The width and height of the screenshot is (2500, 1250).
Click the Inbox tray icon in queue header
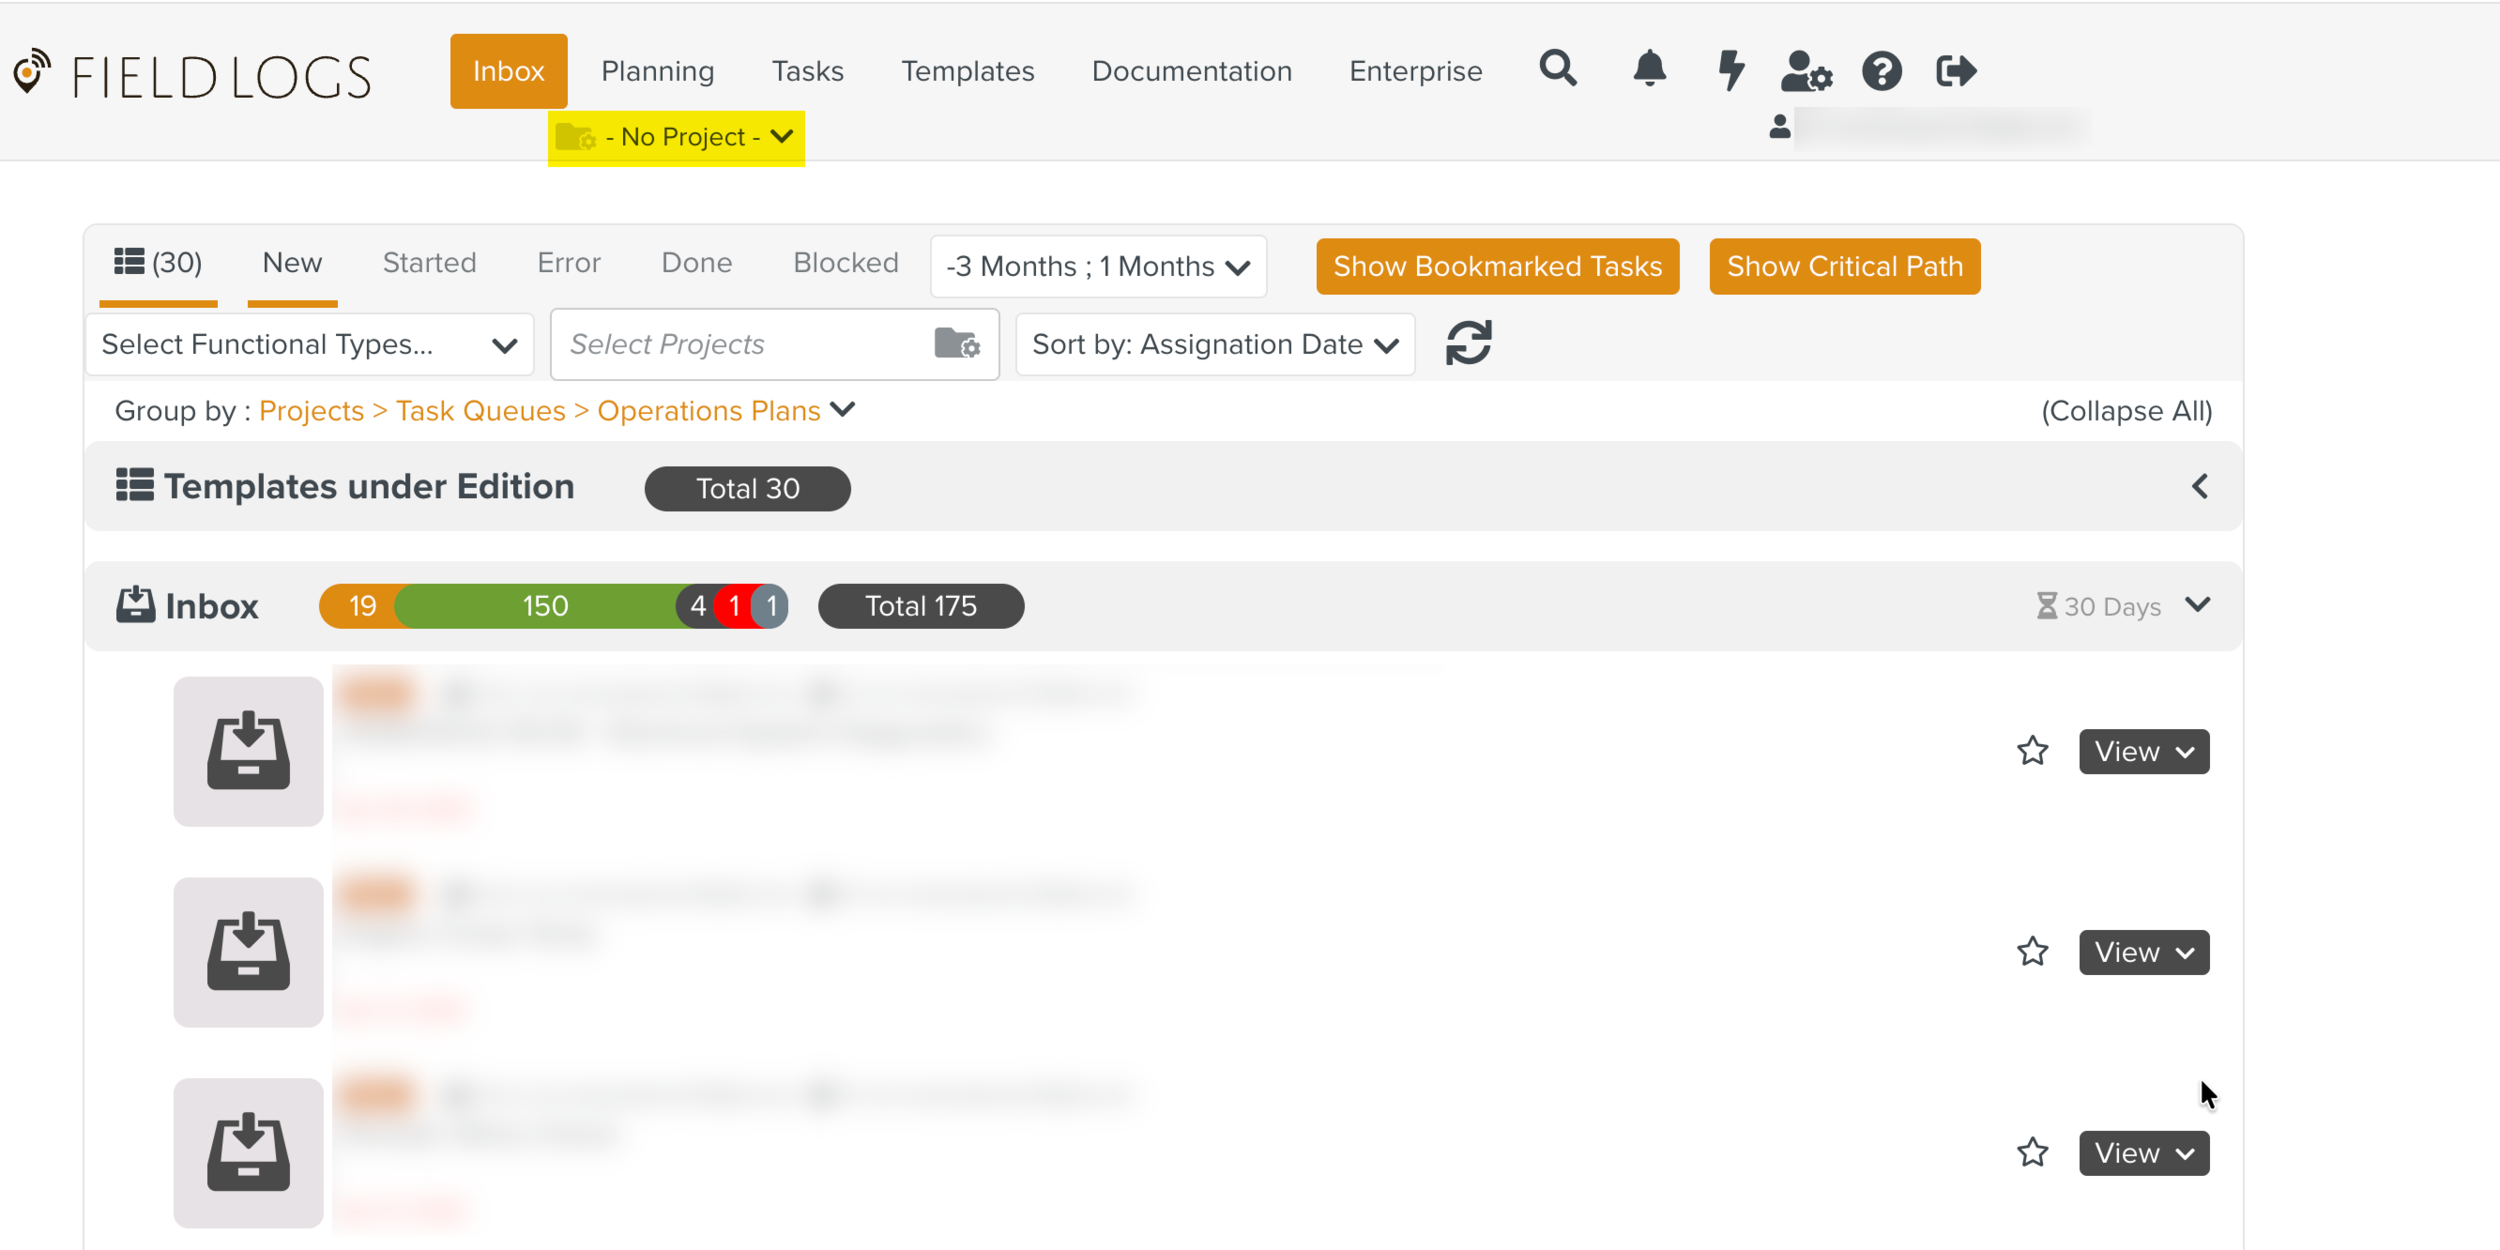point(135,605)
